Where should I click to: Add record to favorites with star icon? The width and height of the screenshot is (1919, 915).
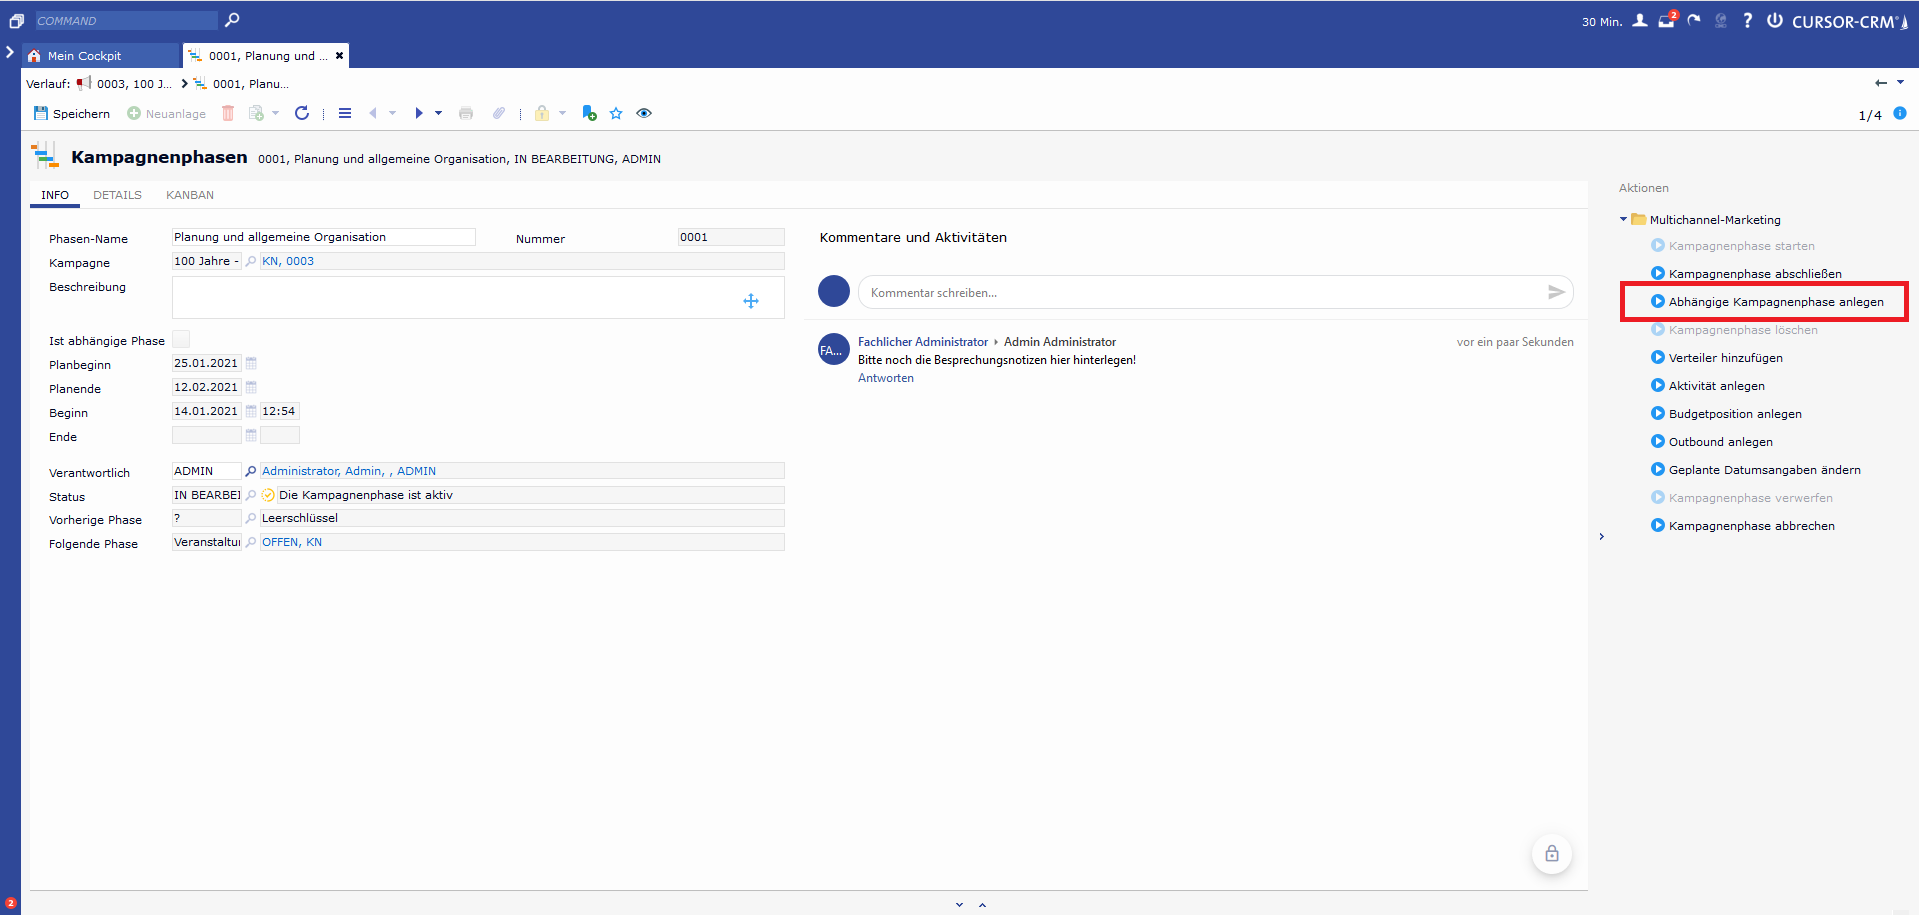pos(616,113)
